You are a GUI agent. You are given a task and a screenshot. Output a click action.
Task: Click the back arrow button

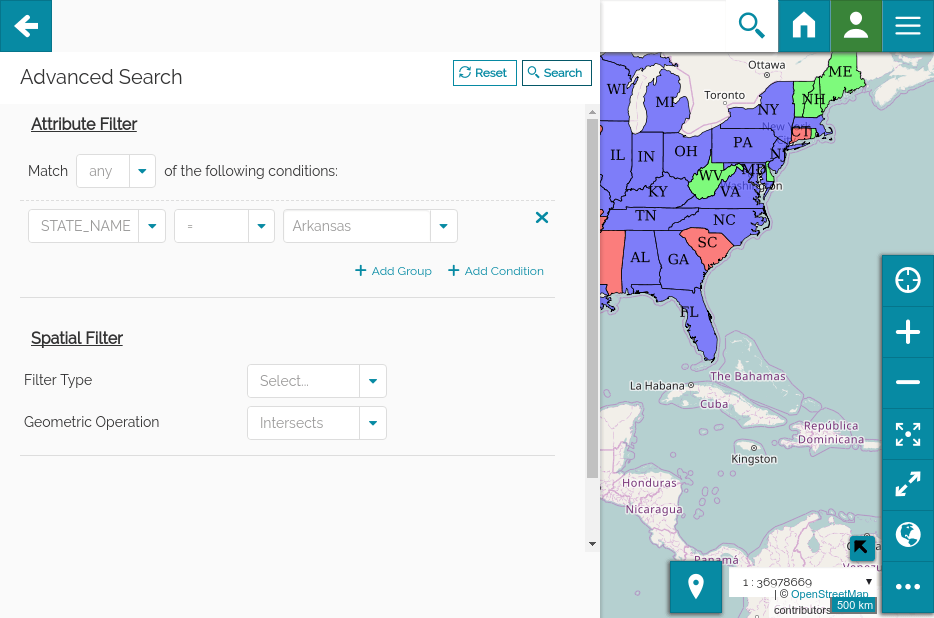tap(26, 26)
